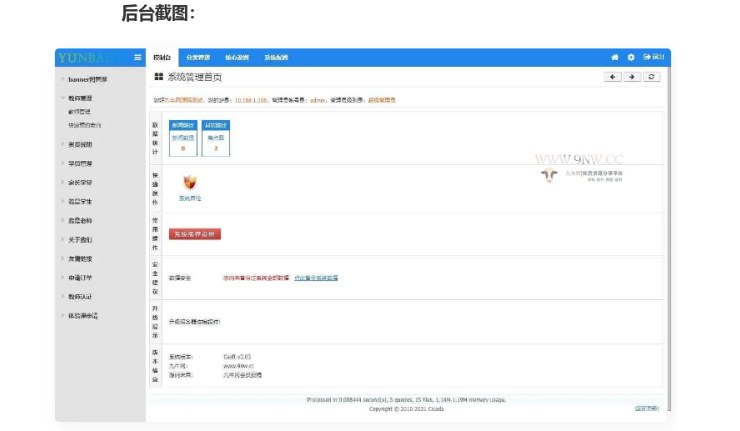The image size is (740, 431).
Task: Open the 系统配置 top menu tab
Action: 276,58
